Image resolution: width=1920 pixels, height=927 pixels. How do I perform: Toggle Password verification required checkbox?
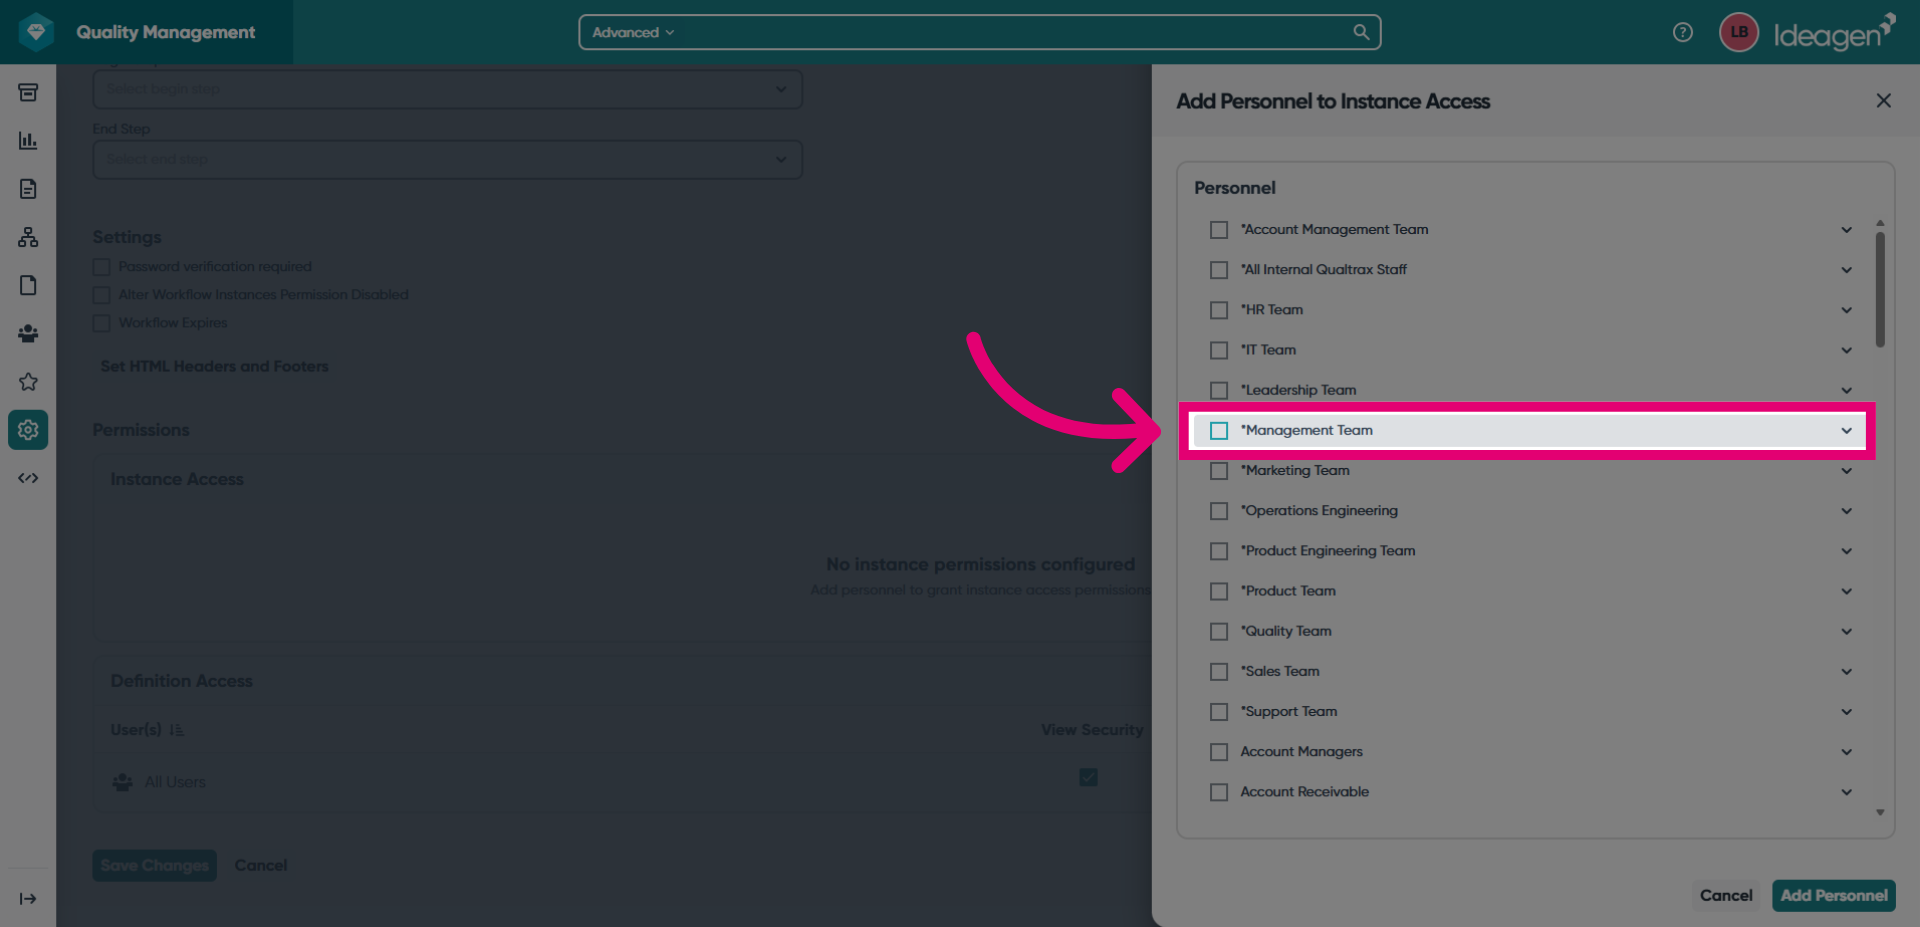(101, 267)
